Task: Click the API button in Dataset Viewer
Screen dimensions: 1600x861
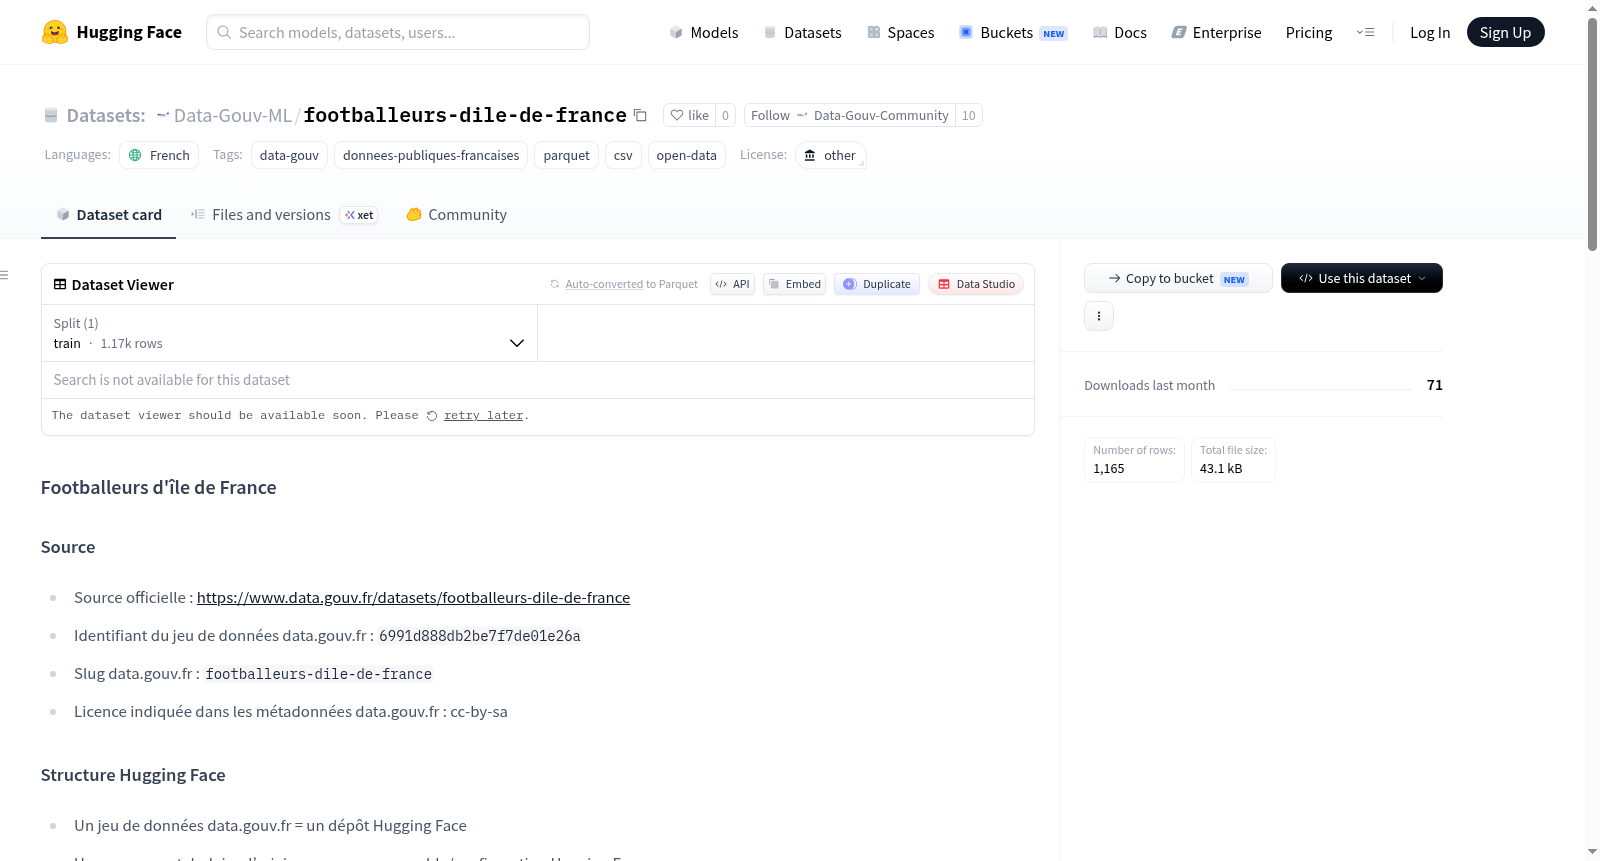Action: (x=732, y=284)
